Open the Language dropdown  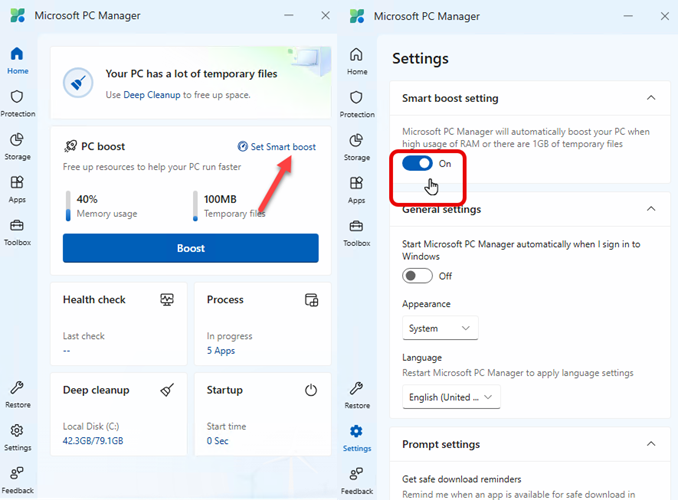[x=451, y=397]
